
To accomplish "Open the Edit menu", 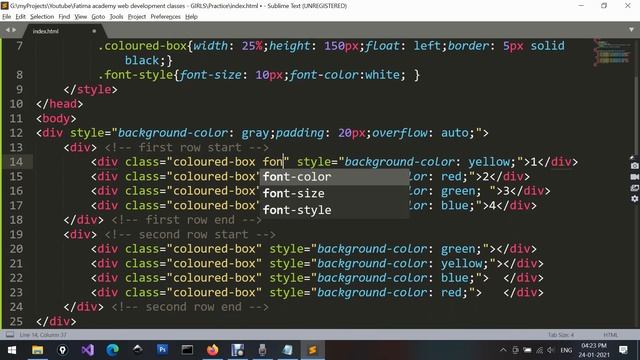I will (x=20, y=17).
